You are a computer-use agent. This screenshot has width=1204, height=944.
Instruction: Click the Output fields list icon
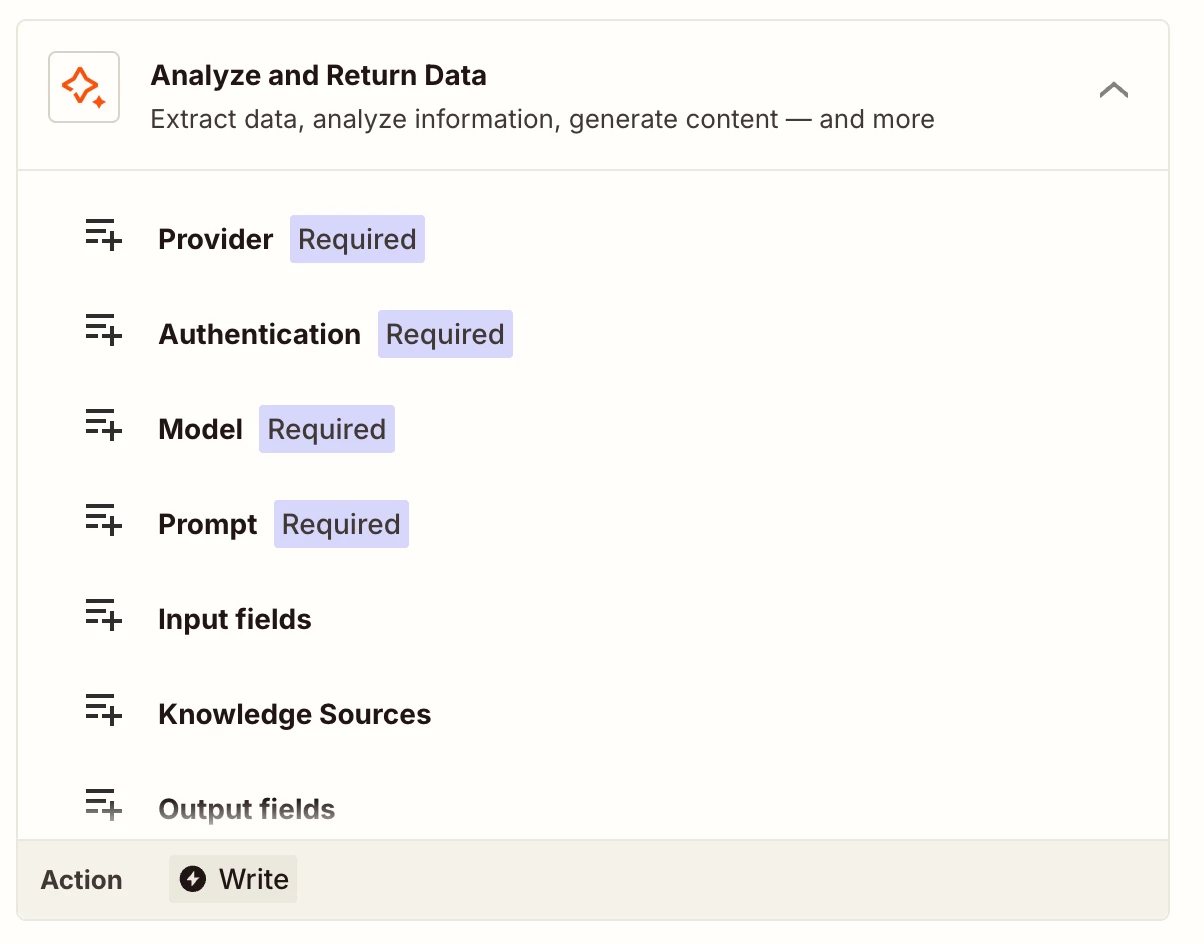point(103,805)
